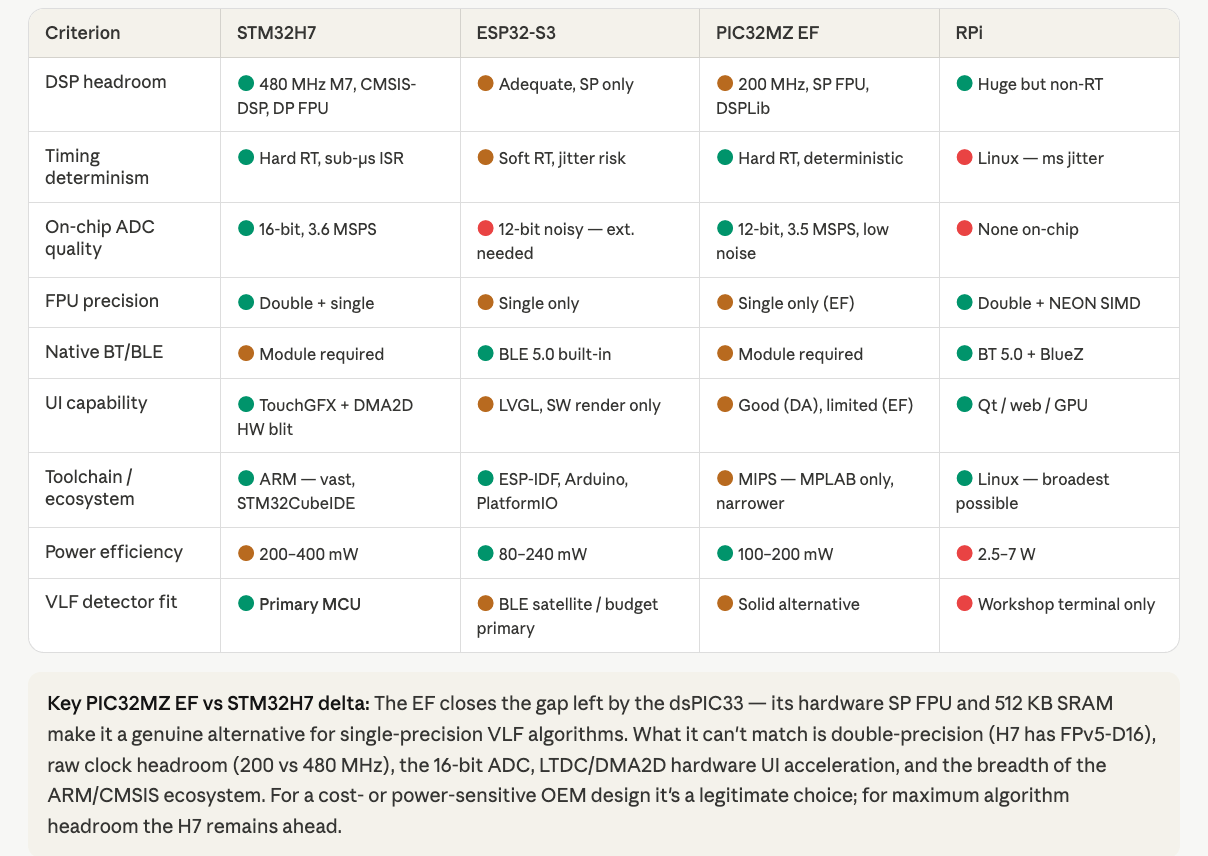
Task: Click the 'Hard RT, sub-µs ISR' cell text
Action: coord(331,158)
